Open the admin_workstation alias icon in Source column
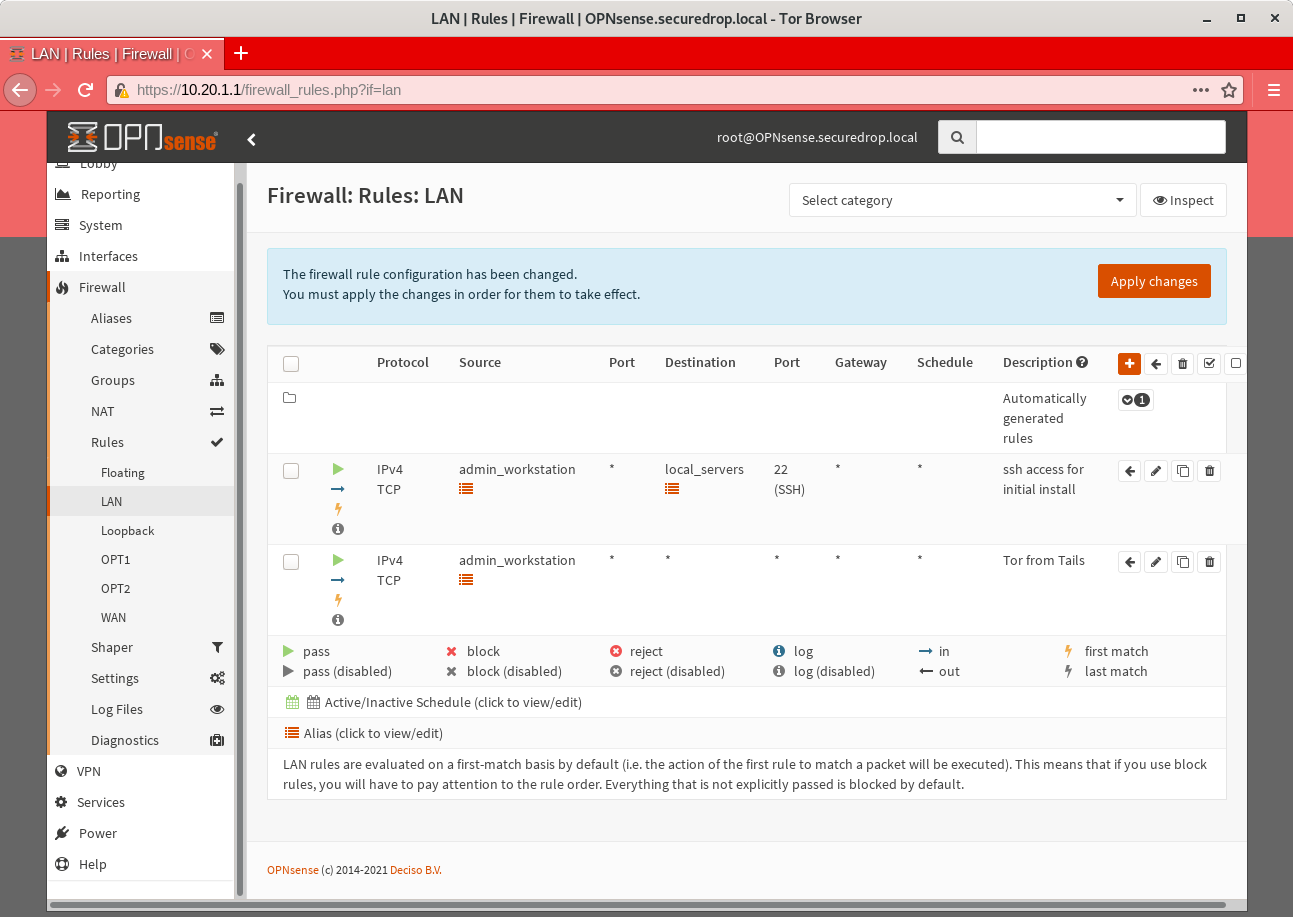Screen dimensions: 1293x917 tap(466, 489)
